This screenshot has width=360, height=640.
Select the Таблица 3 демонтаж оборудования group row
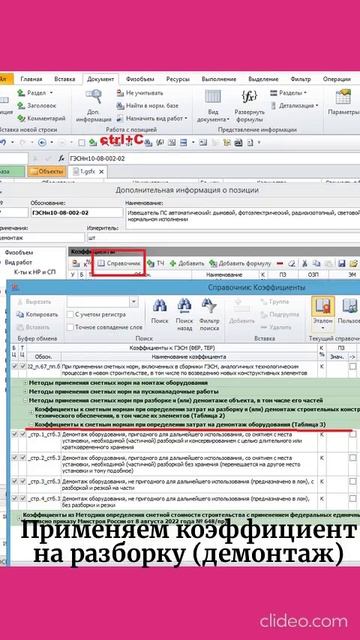pos(185,425)
